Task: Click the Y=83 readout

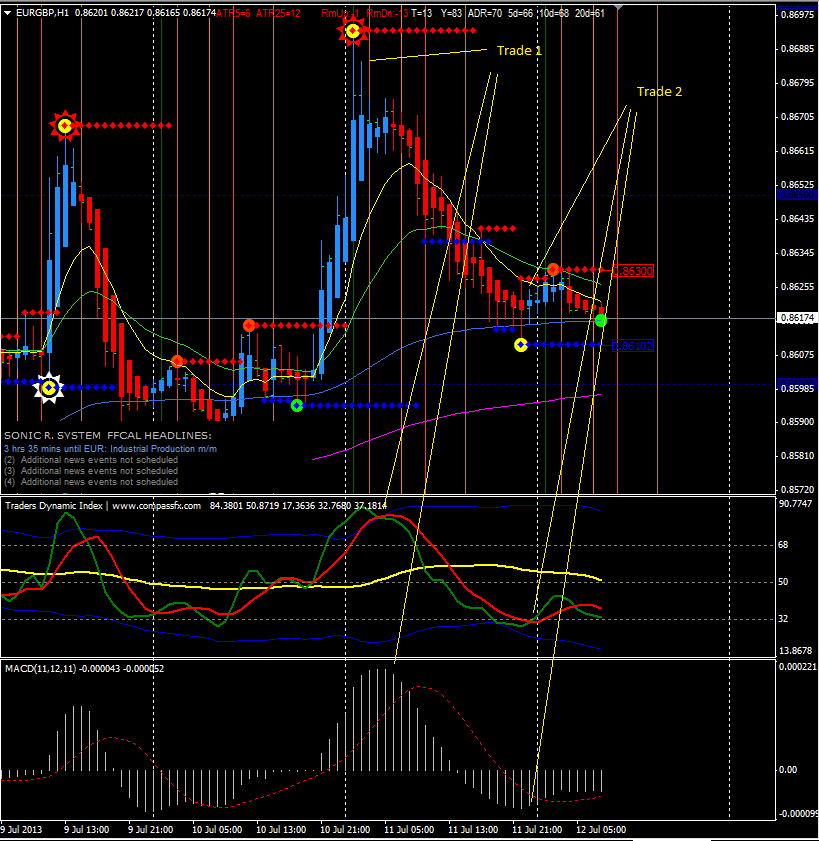Action: [452, 13]
